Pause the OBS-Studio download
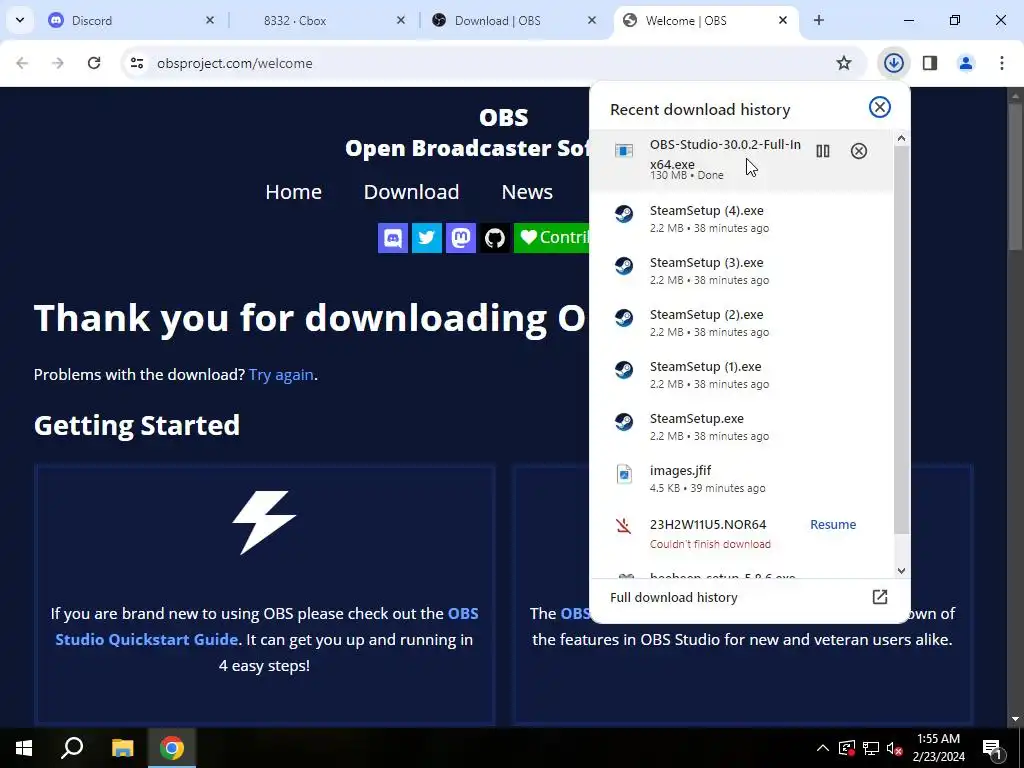This screenshot has width=1024, height=768. pyautogui.click(x=823, y=151)
